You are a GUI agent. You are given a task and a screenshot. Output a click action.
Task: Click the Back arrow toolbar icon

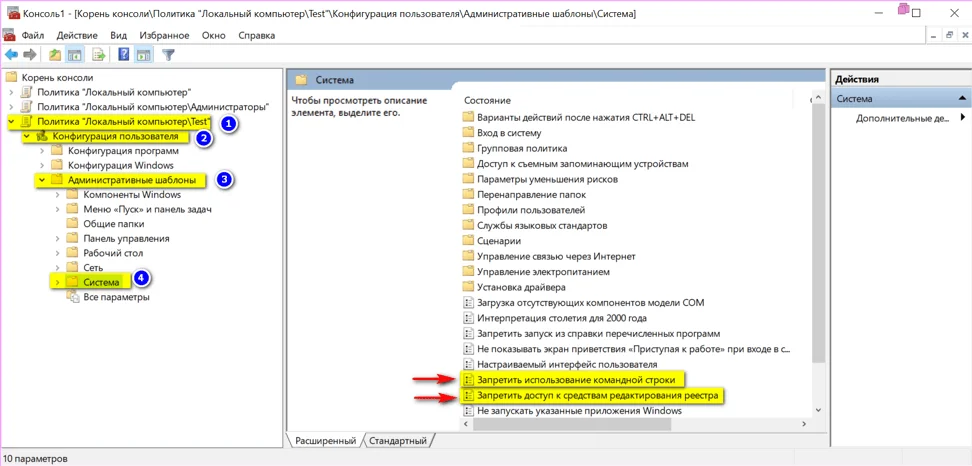click(12, 55)
